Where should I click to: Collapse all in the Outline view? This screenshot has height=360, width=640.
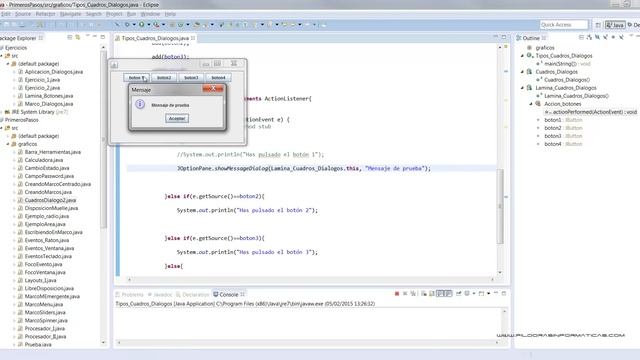coord(581,38)
